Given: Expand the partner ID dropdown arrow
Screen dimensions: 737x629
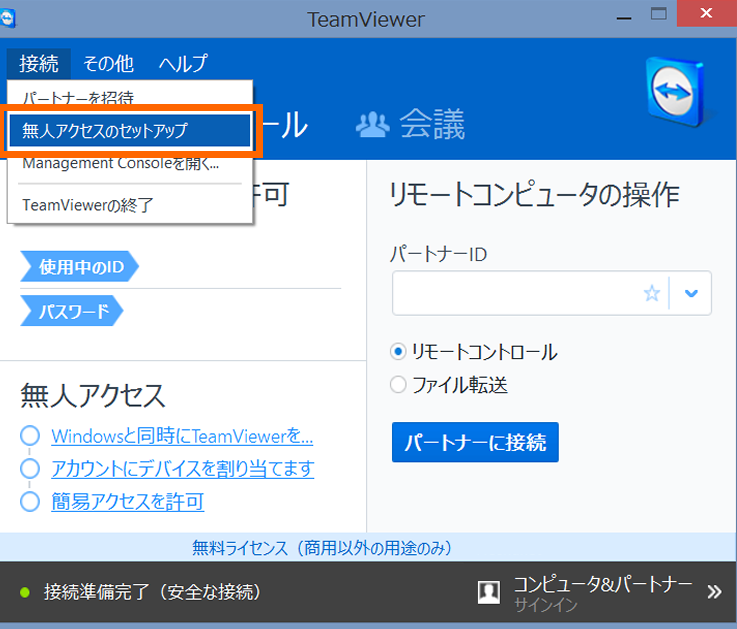Looking at the screenshot, I should point(691,293).
